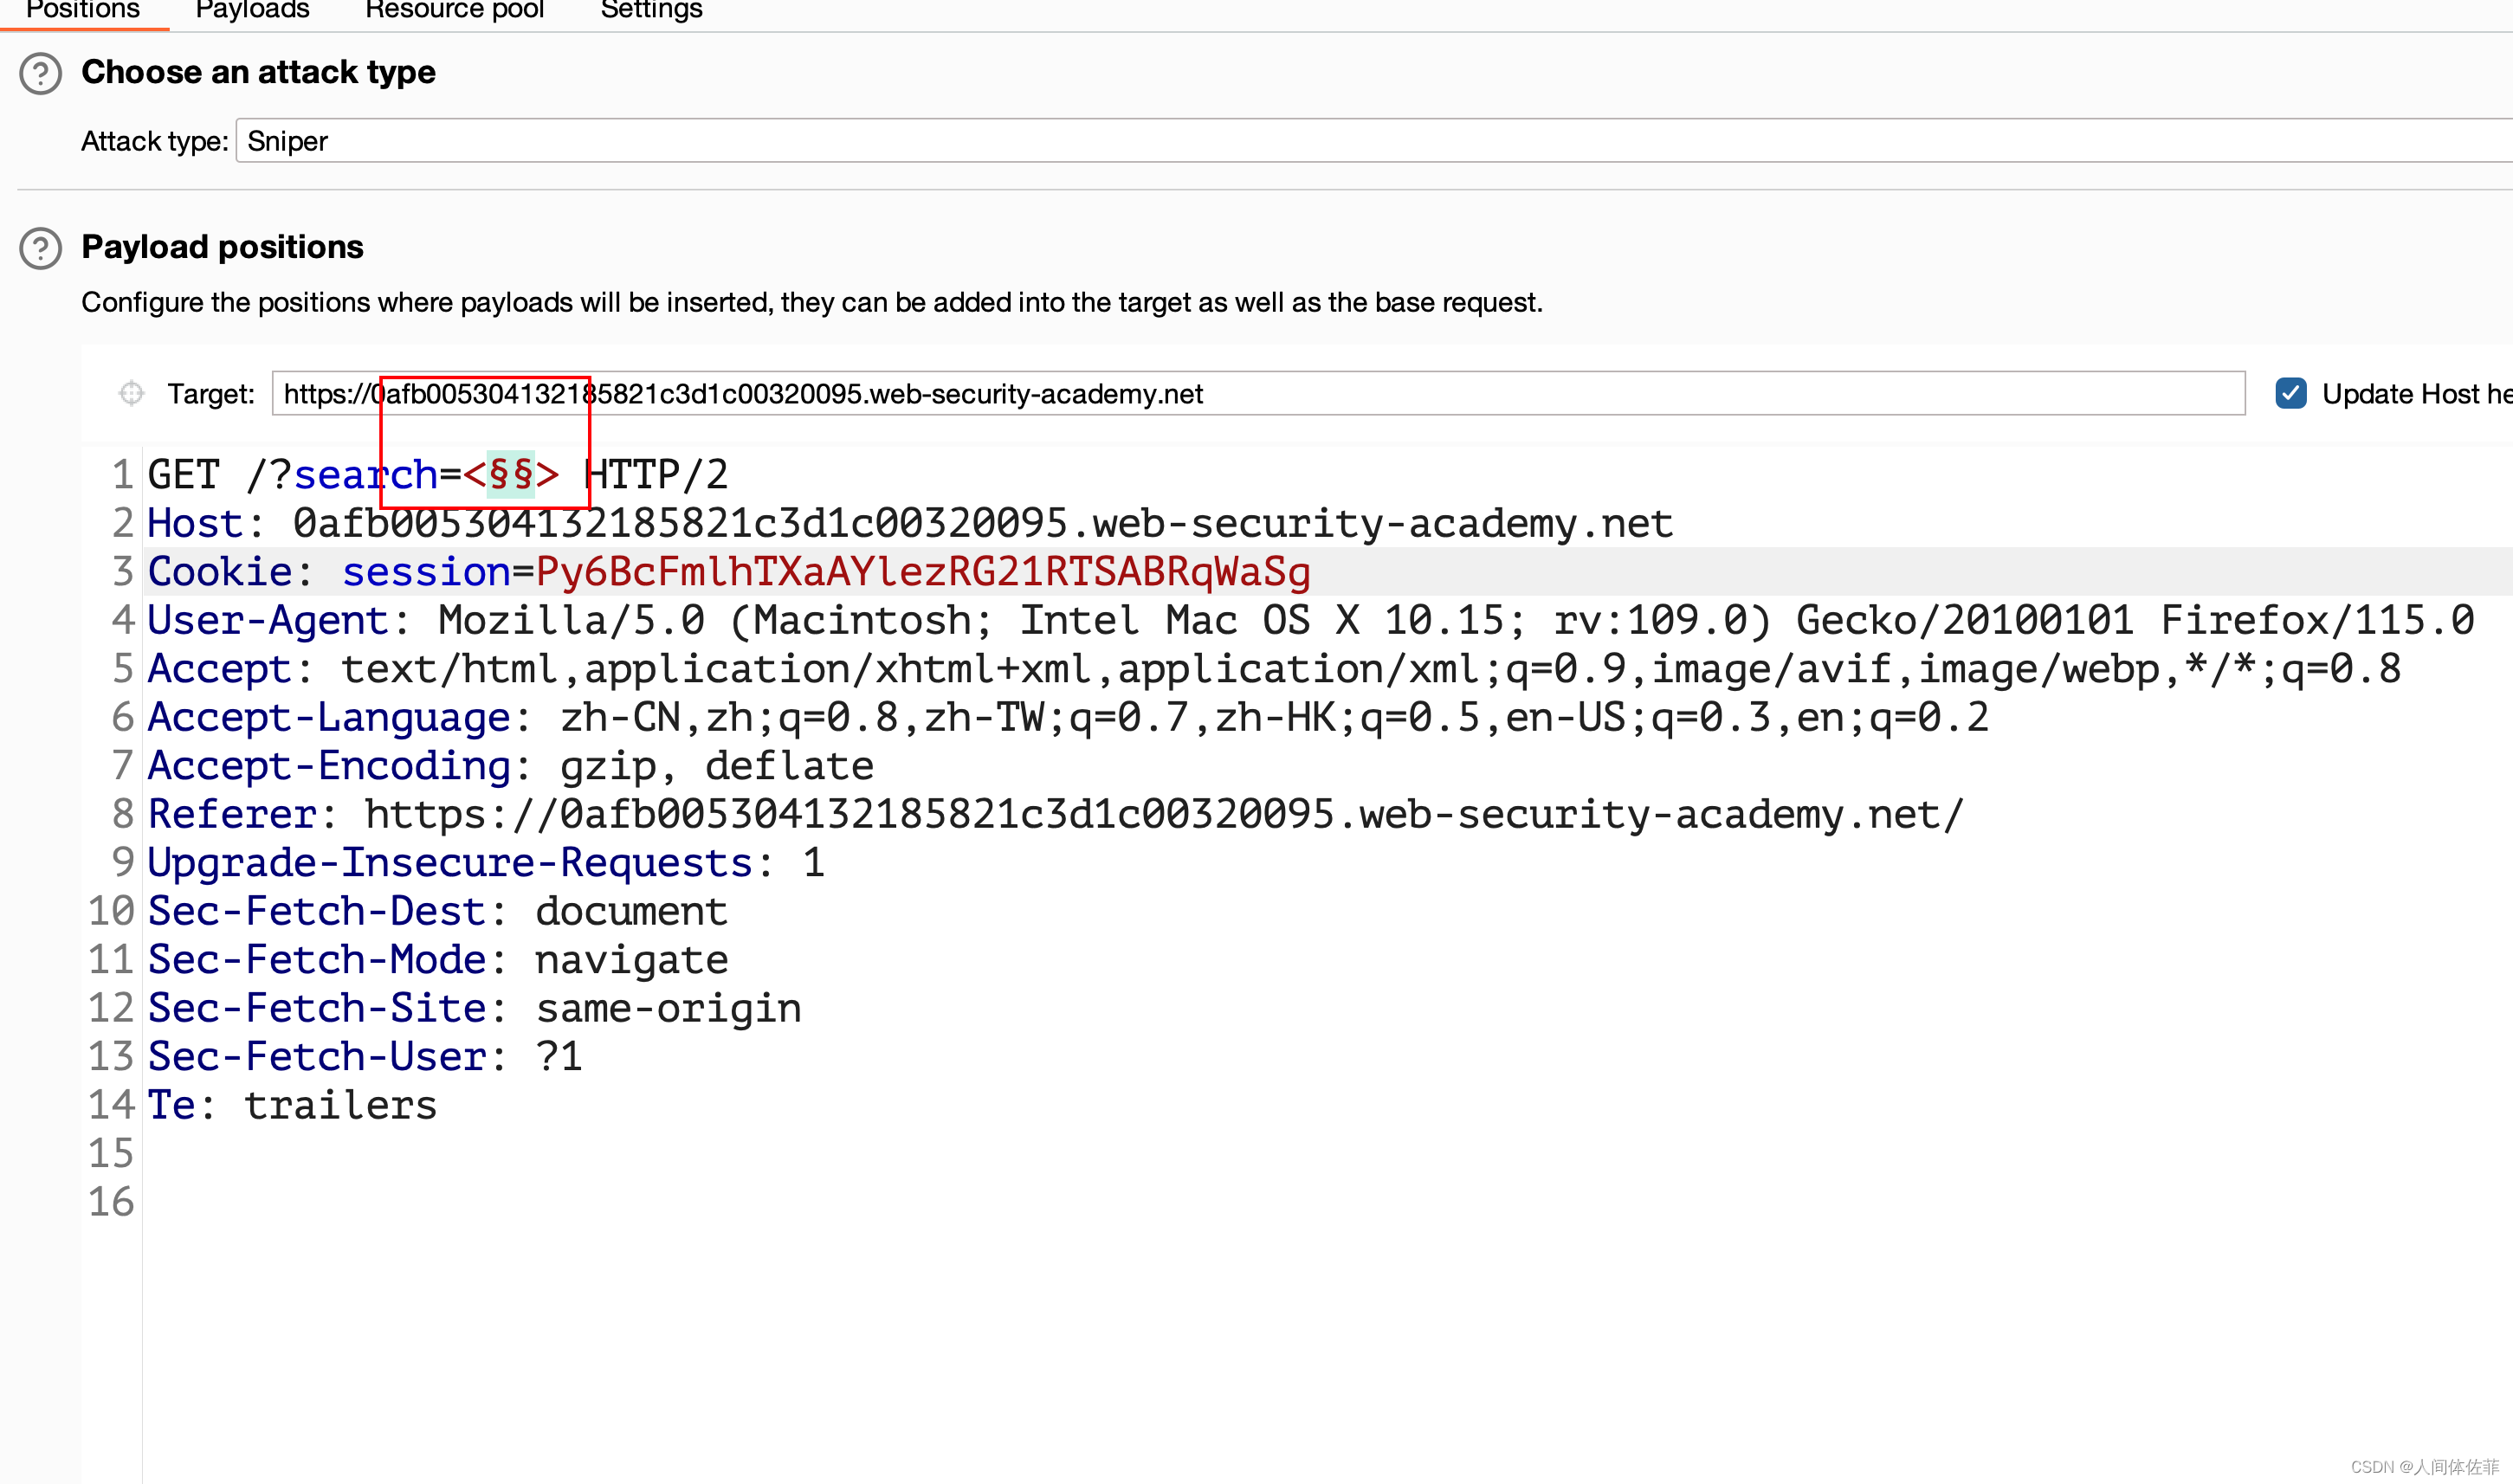Toggle the Update Host header checkbox

tap(2290, 394)
